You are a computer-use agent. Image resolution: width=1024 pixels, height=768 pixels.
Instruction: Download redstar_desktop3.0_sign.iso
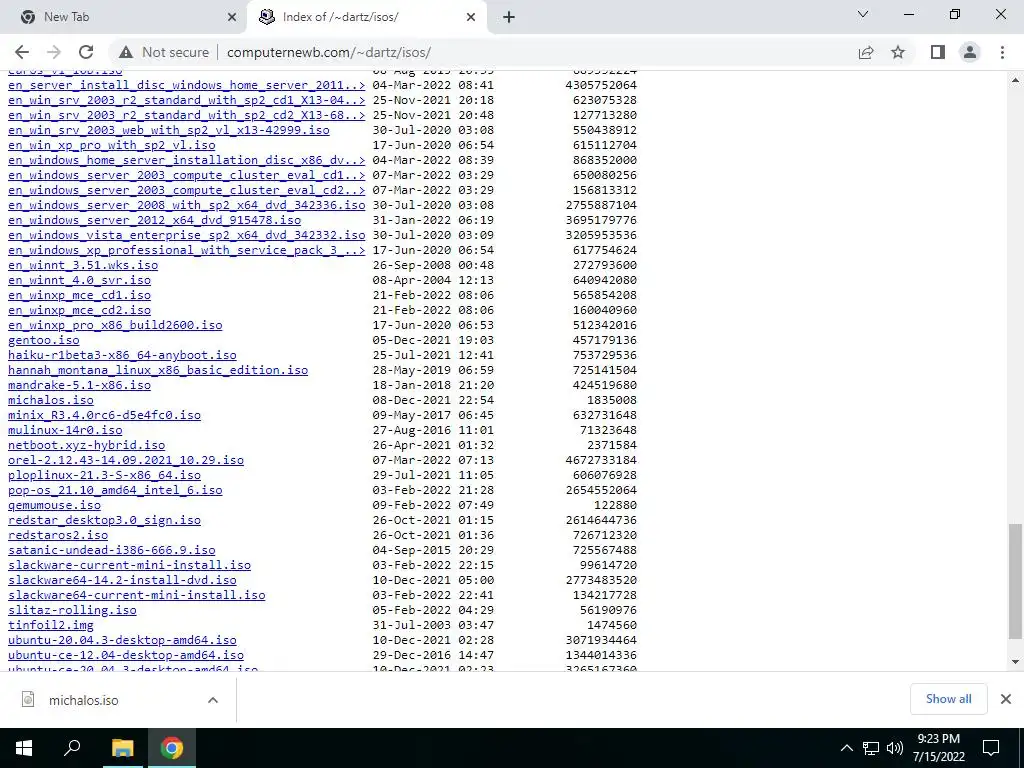coord(104,520)
